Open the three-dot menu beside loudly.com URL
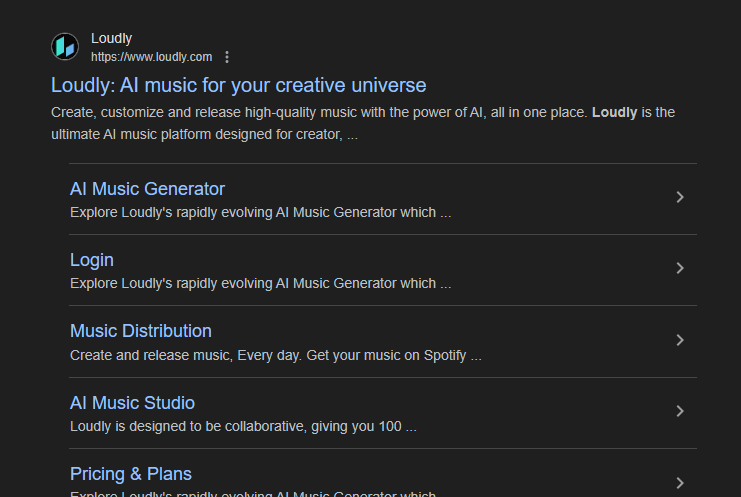The image size is (741, 497). tap(227, 57)
